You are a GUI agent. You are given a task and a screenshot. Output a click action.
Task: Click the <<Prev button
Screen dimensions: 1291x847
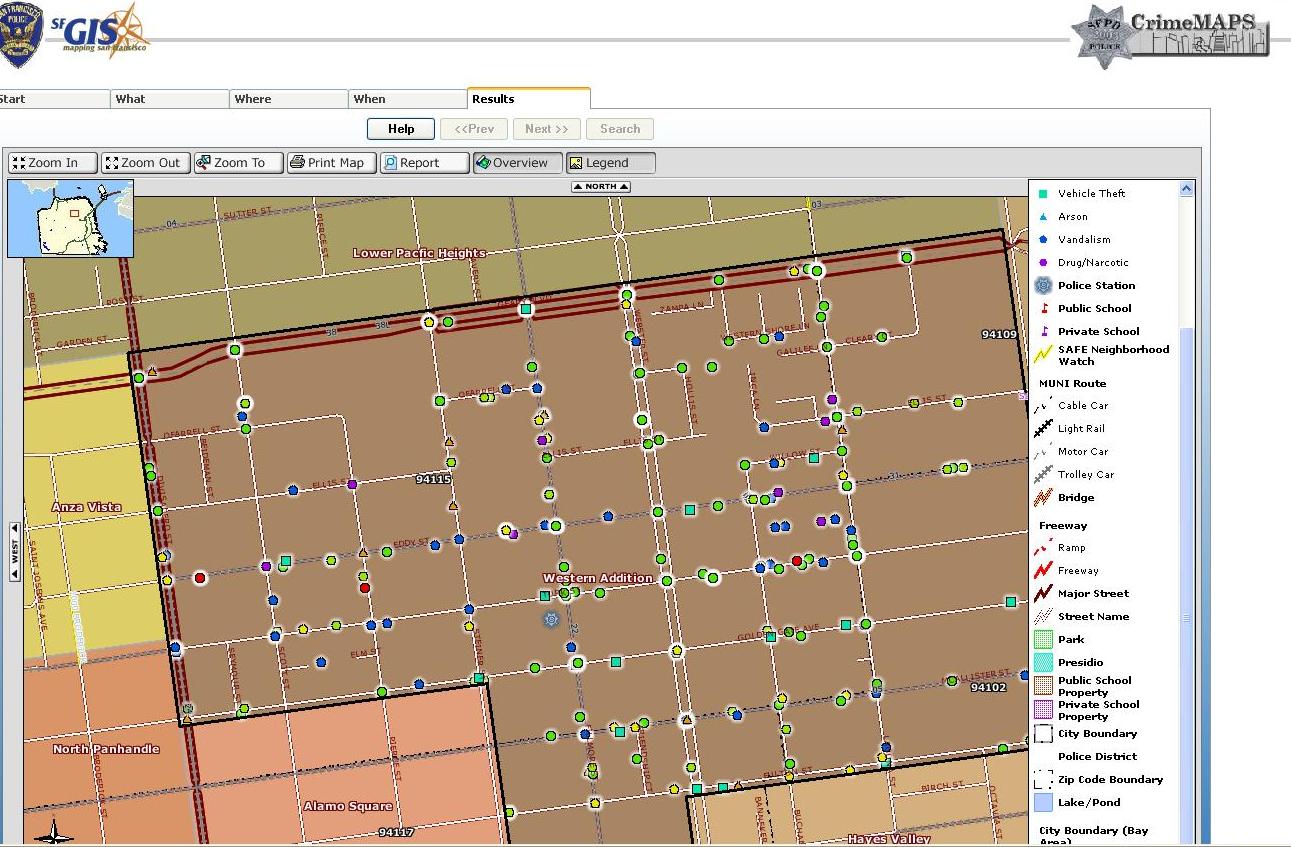click(474, 129)
